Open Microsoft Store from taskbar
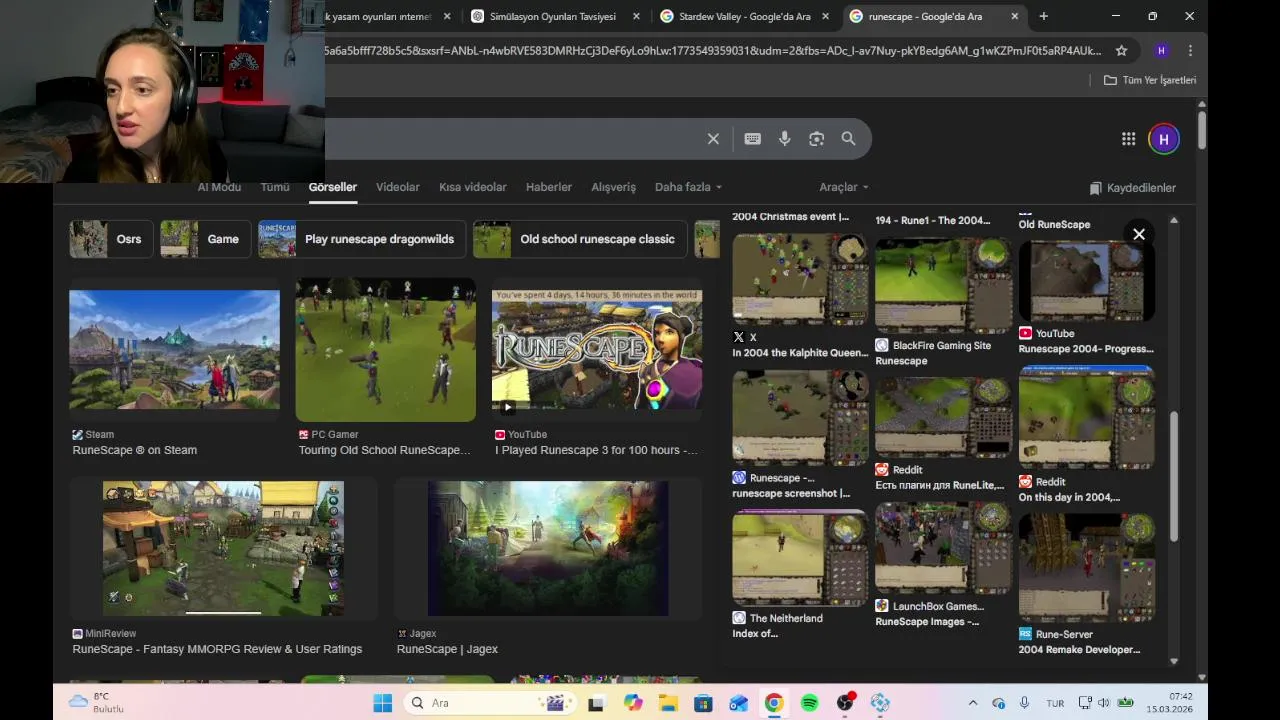The image size is (1280, 720). [703, 703]
